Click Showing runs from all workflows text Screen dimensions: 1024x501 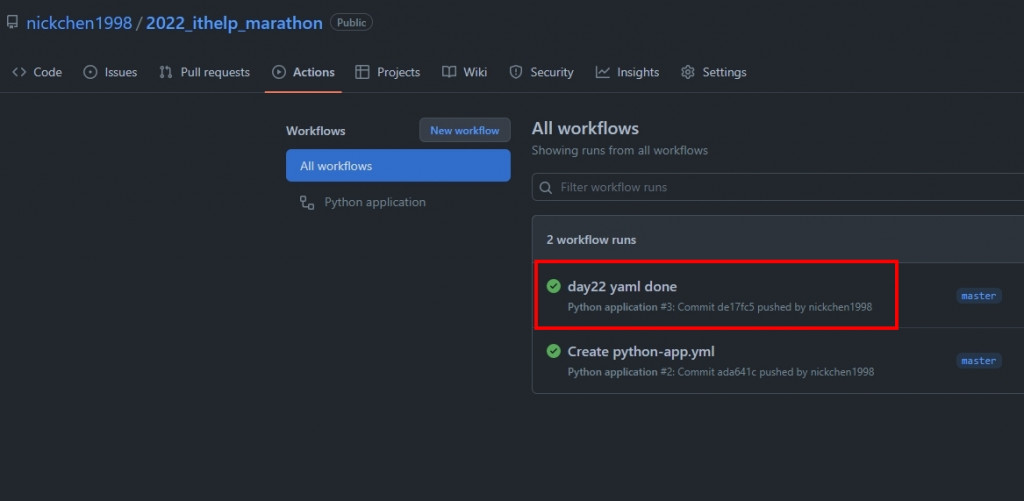coord(620,150)
